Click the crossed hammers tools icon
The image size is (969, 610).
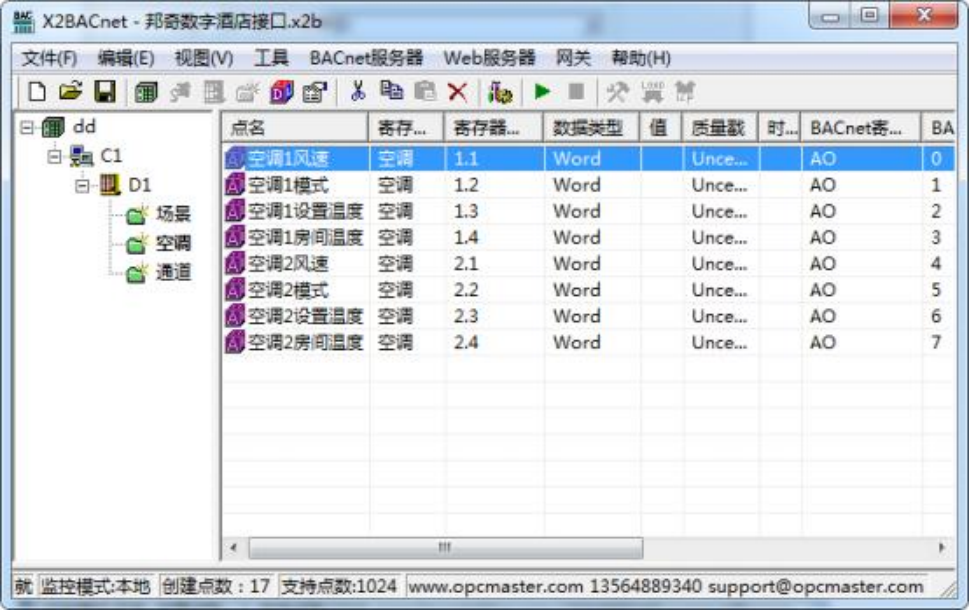click(617, 93)
